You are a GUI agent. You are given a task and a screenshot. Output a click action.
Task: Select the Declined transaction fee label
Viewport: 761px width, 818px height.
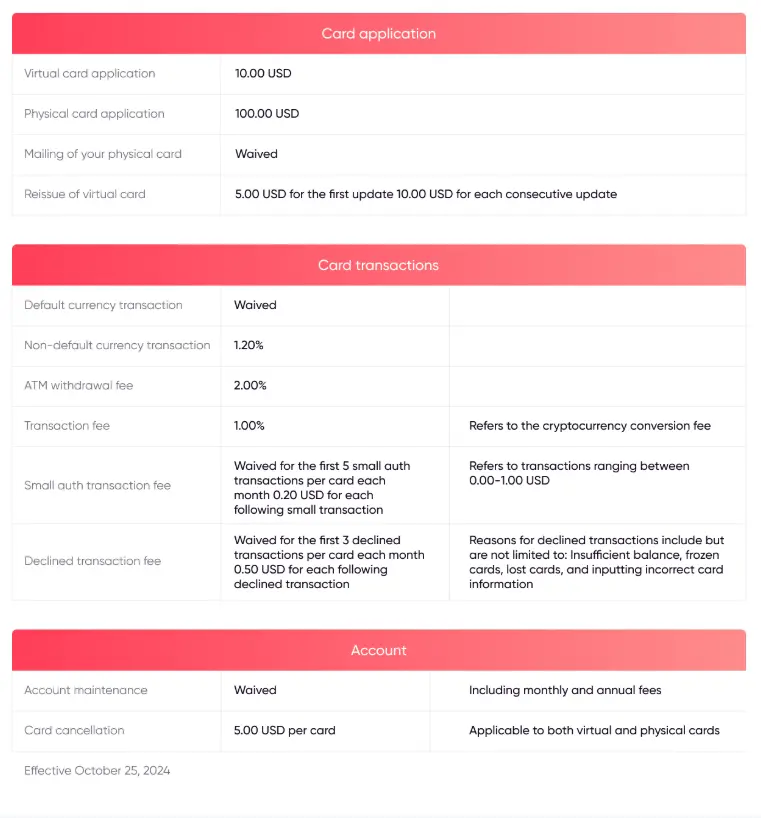coord(91,561)
